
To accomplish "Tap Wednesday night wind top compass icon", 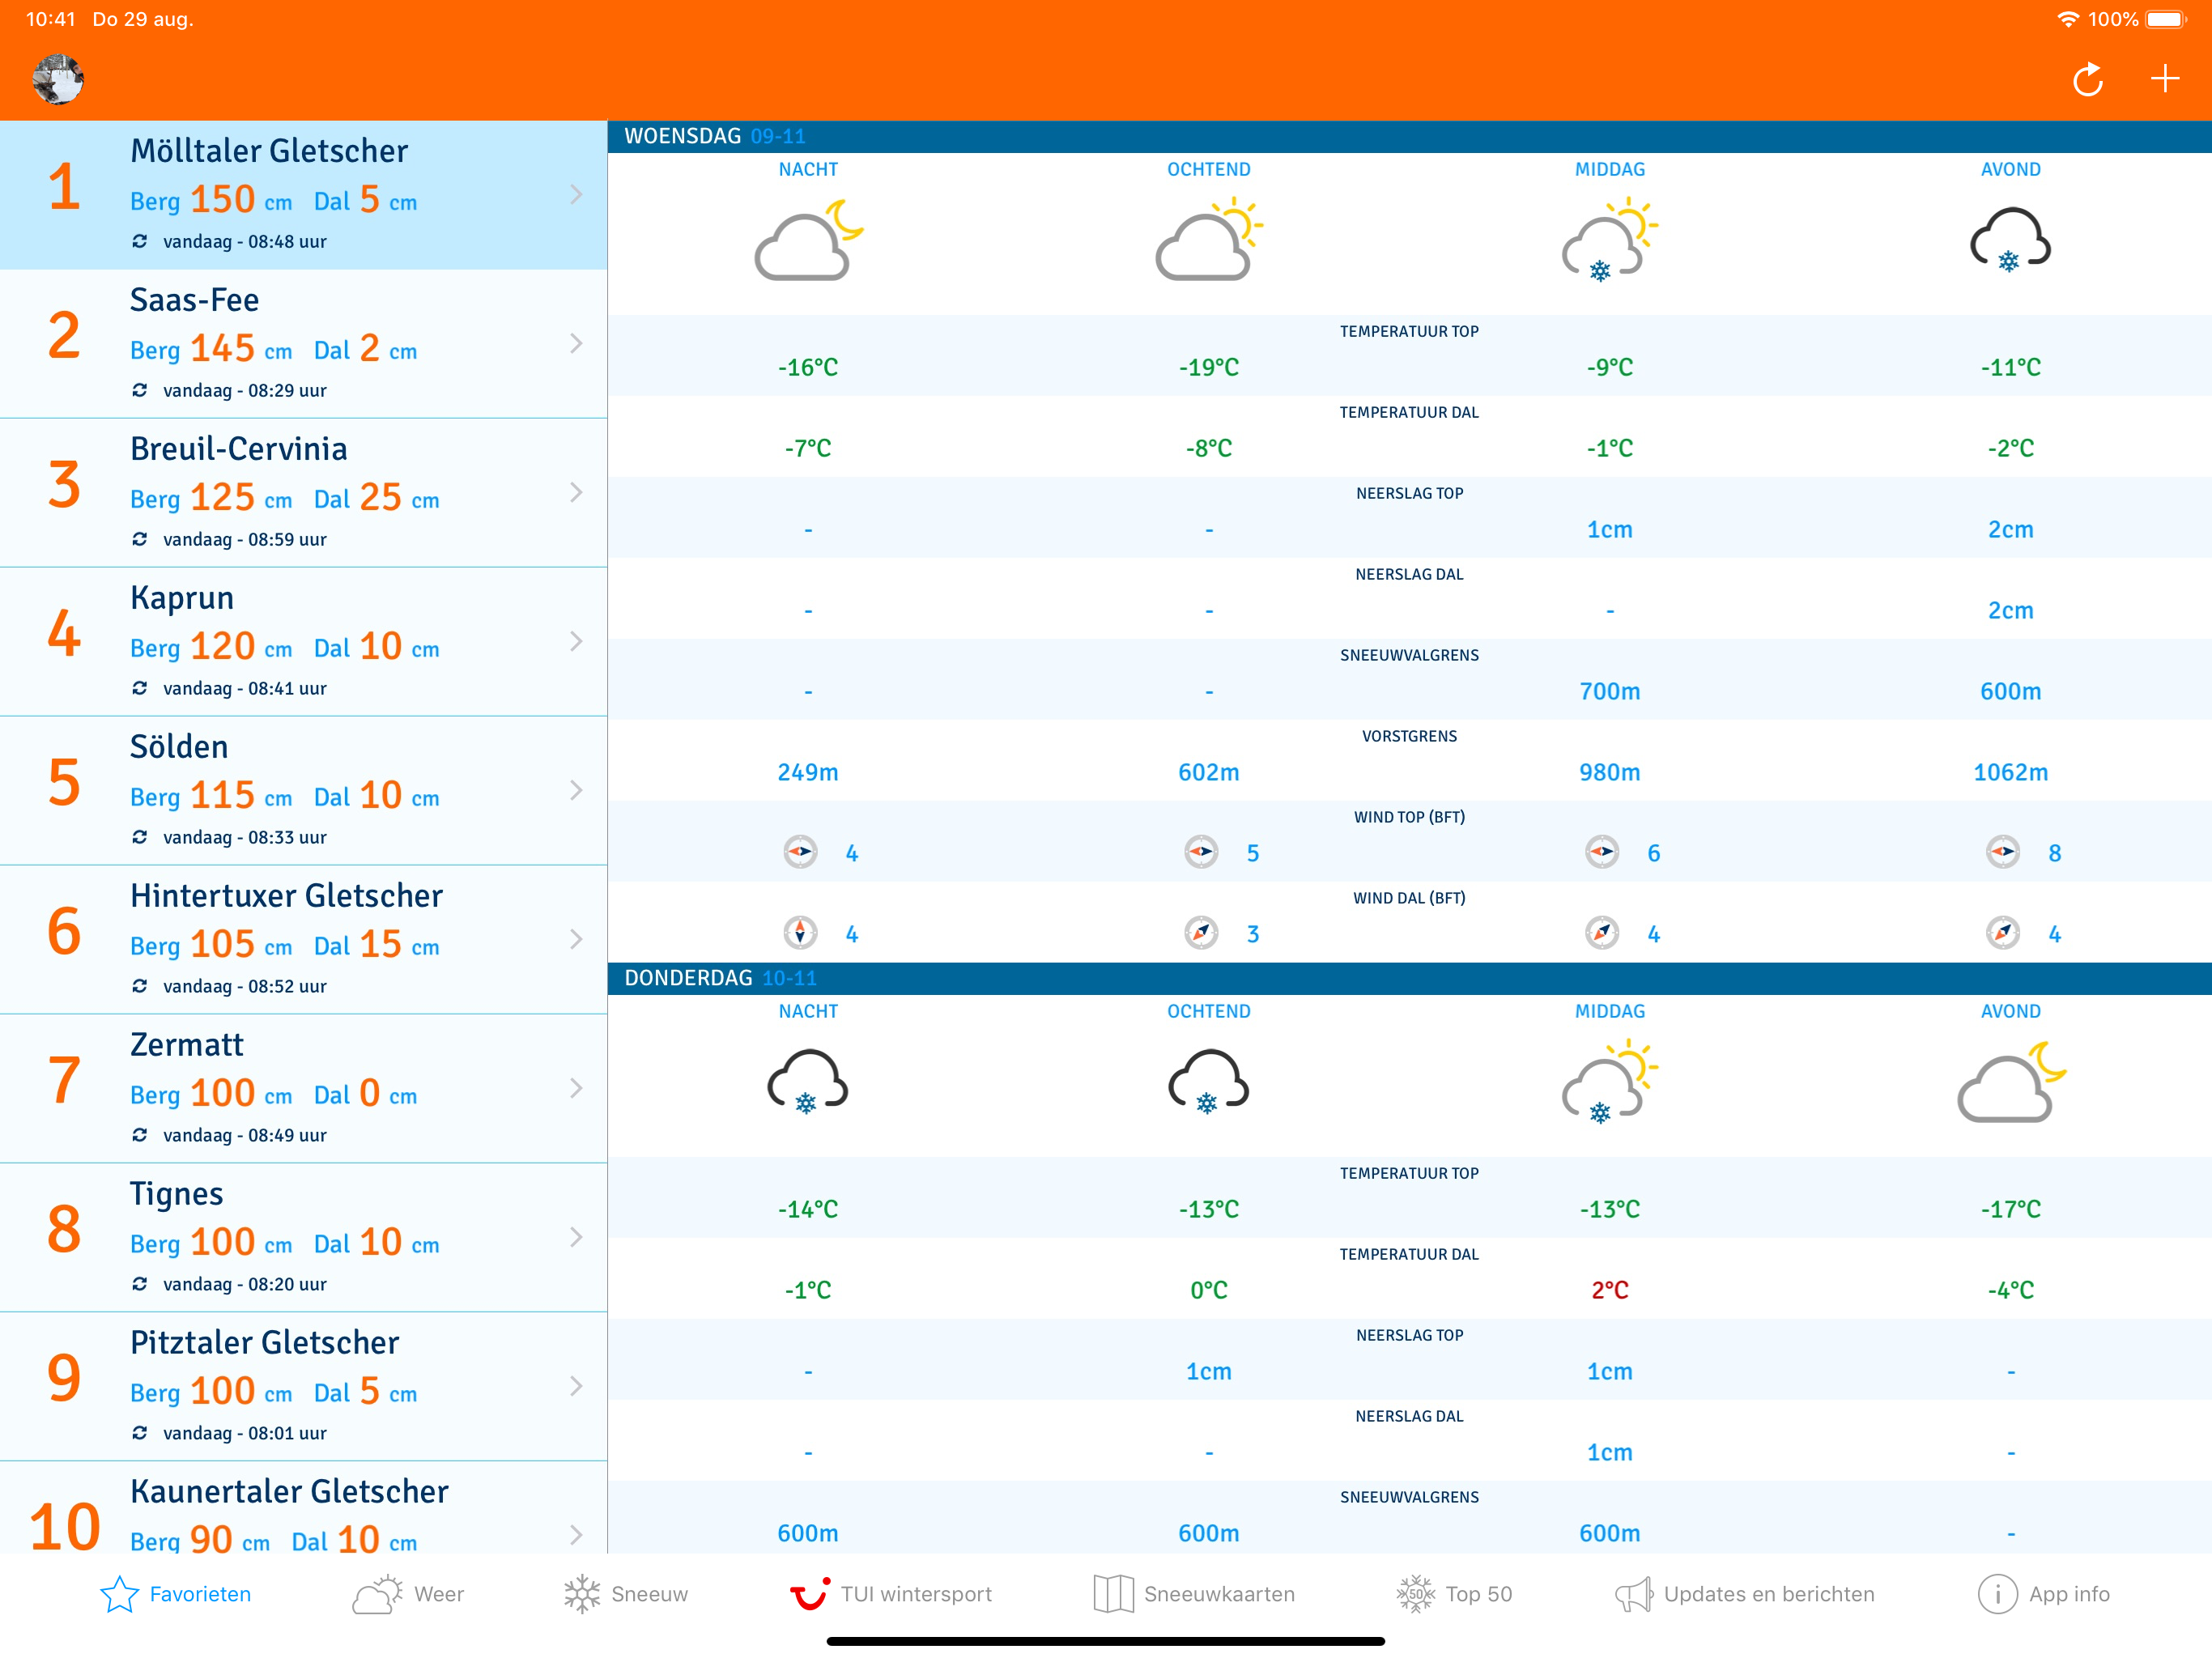I will coord(800,852).
